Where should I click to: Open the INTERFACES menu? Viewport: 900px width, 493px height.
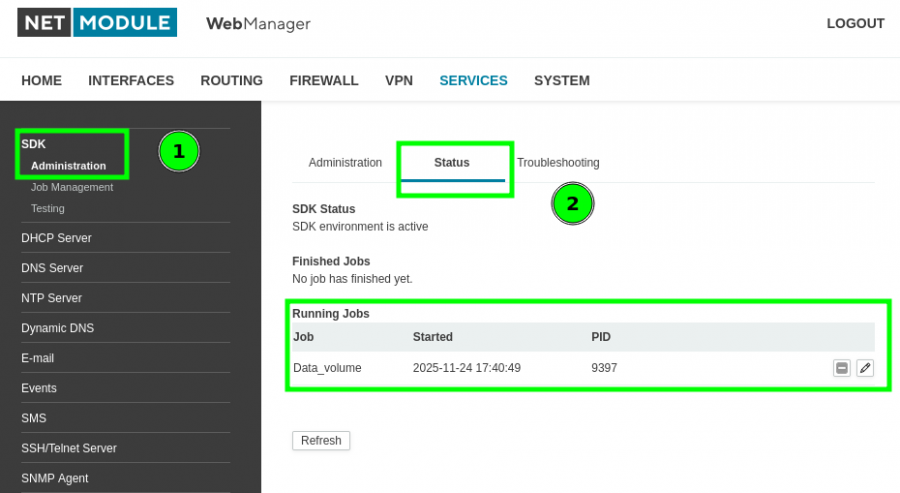[x=131, y=81]
